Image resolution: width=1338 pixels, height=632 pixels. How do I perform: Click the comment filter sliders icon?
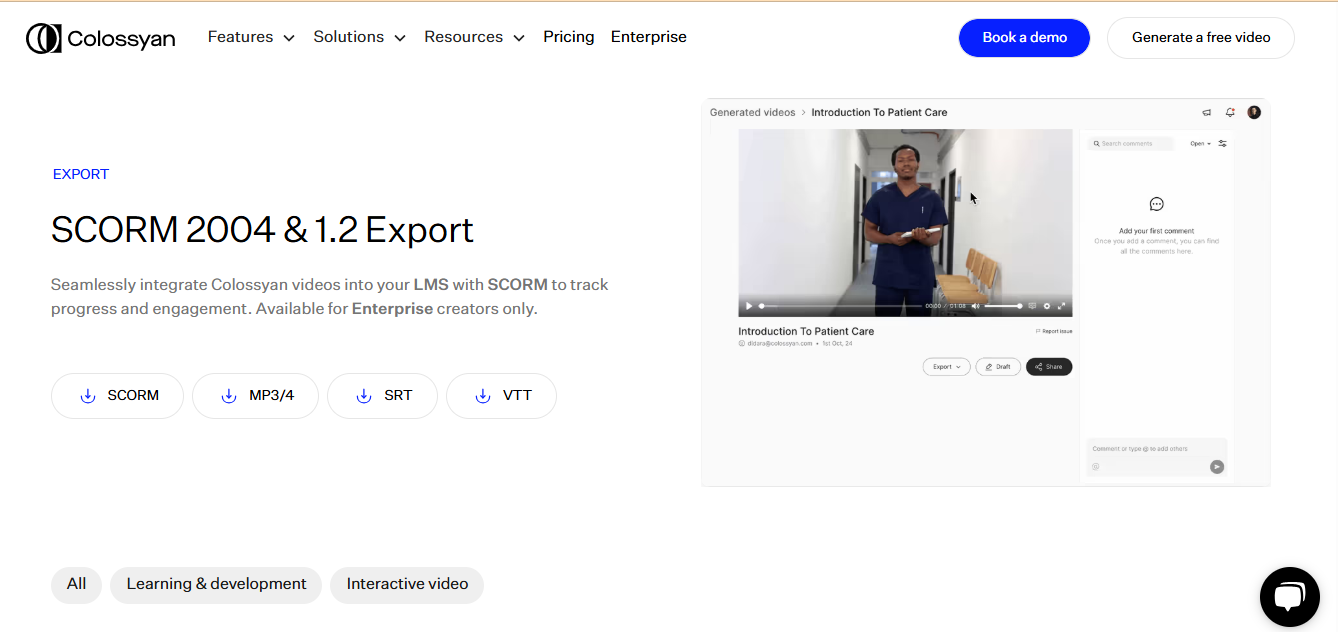(1222, 144)
